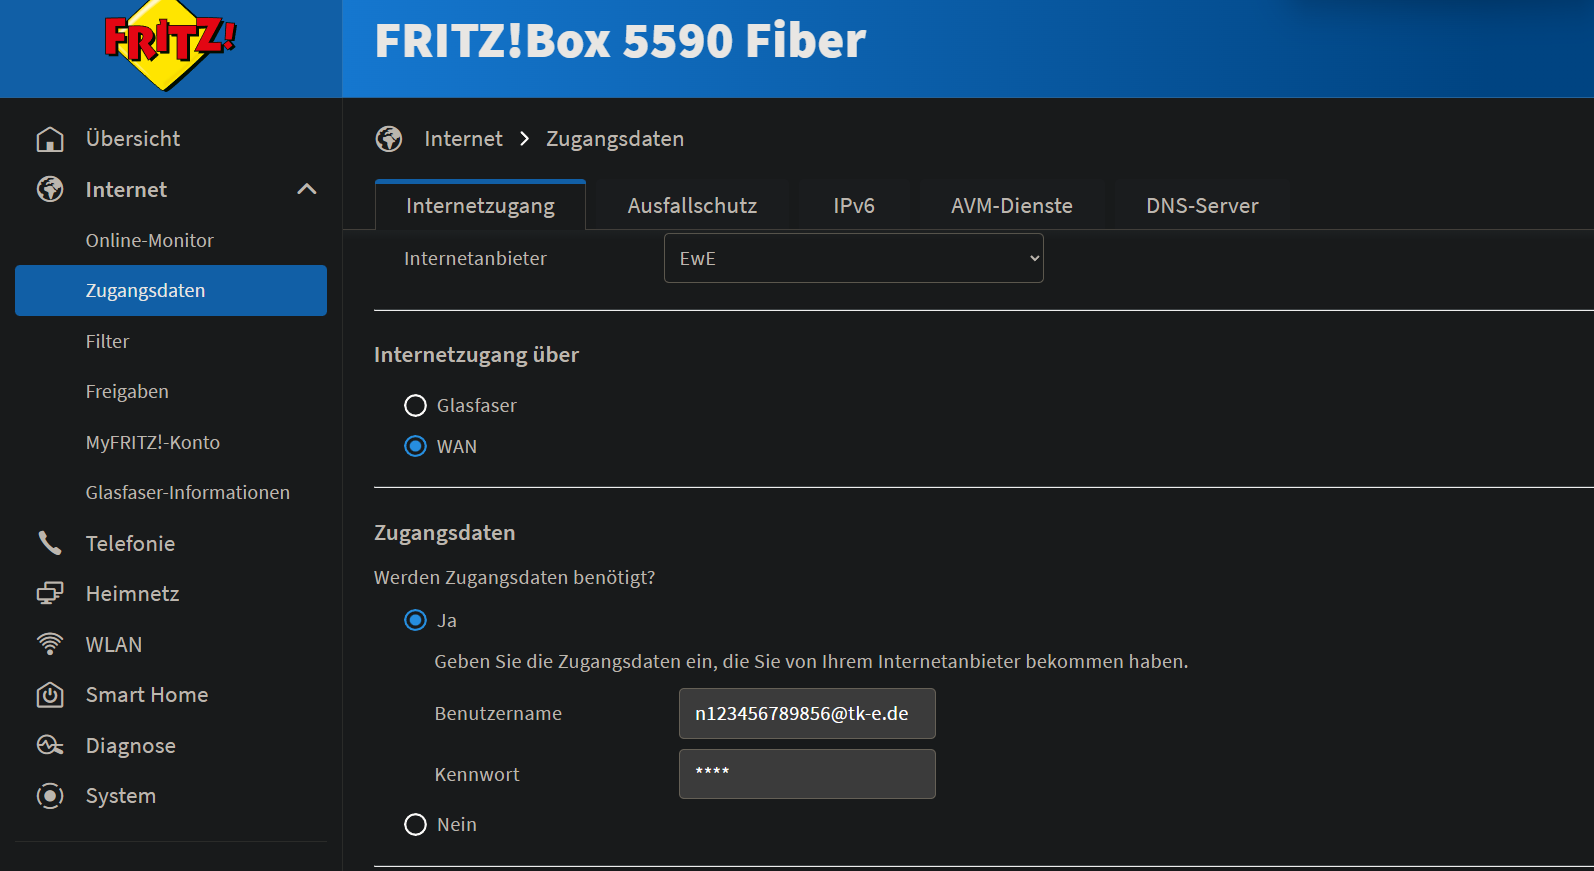Select Zugangsdaten in the sidebar
The height and width of the screenshot is (871, 1594).
171,290
